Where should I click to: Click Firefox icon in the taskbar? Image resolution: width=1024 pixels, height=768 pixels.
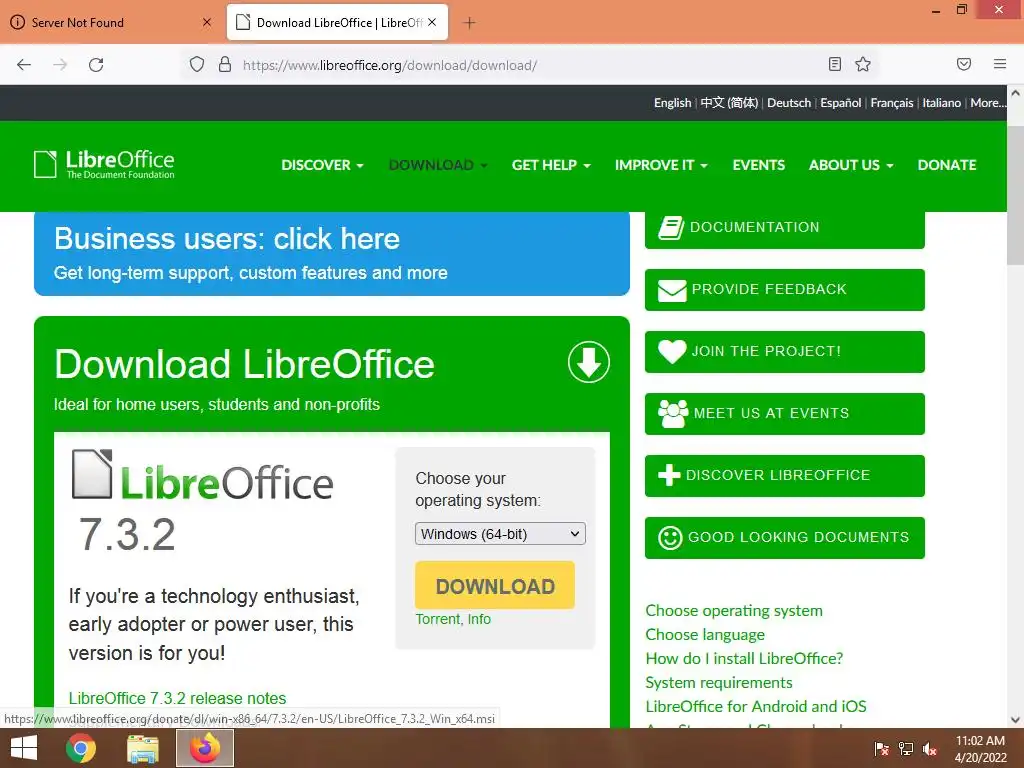pyautogui.click(x=205, y=748)
